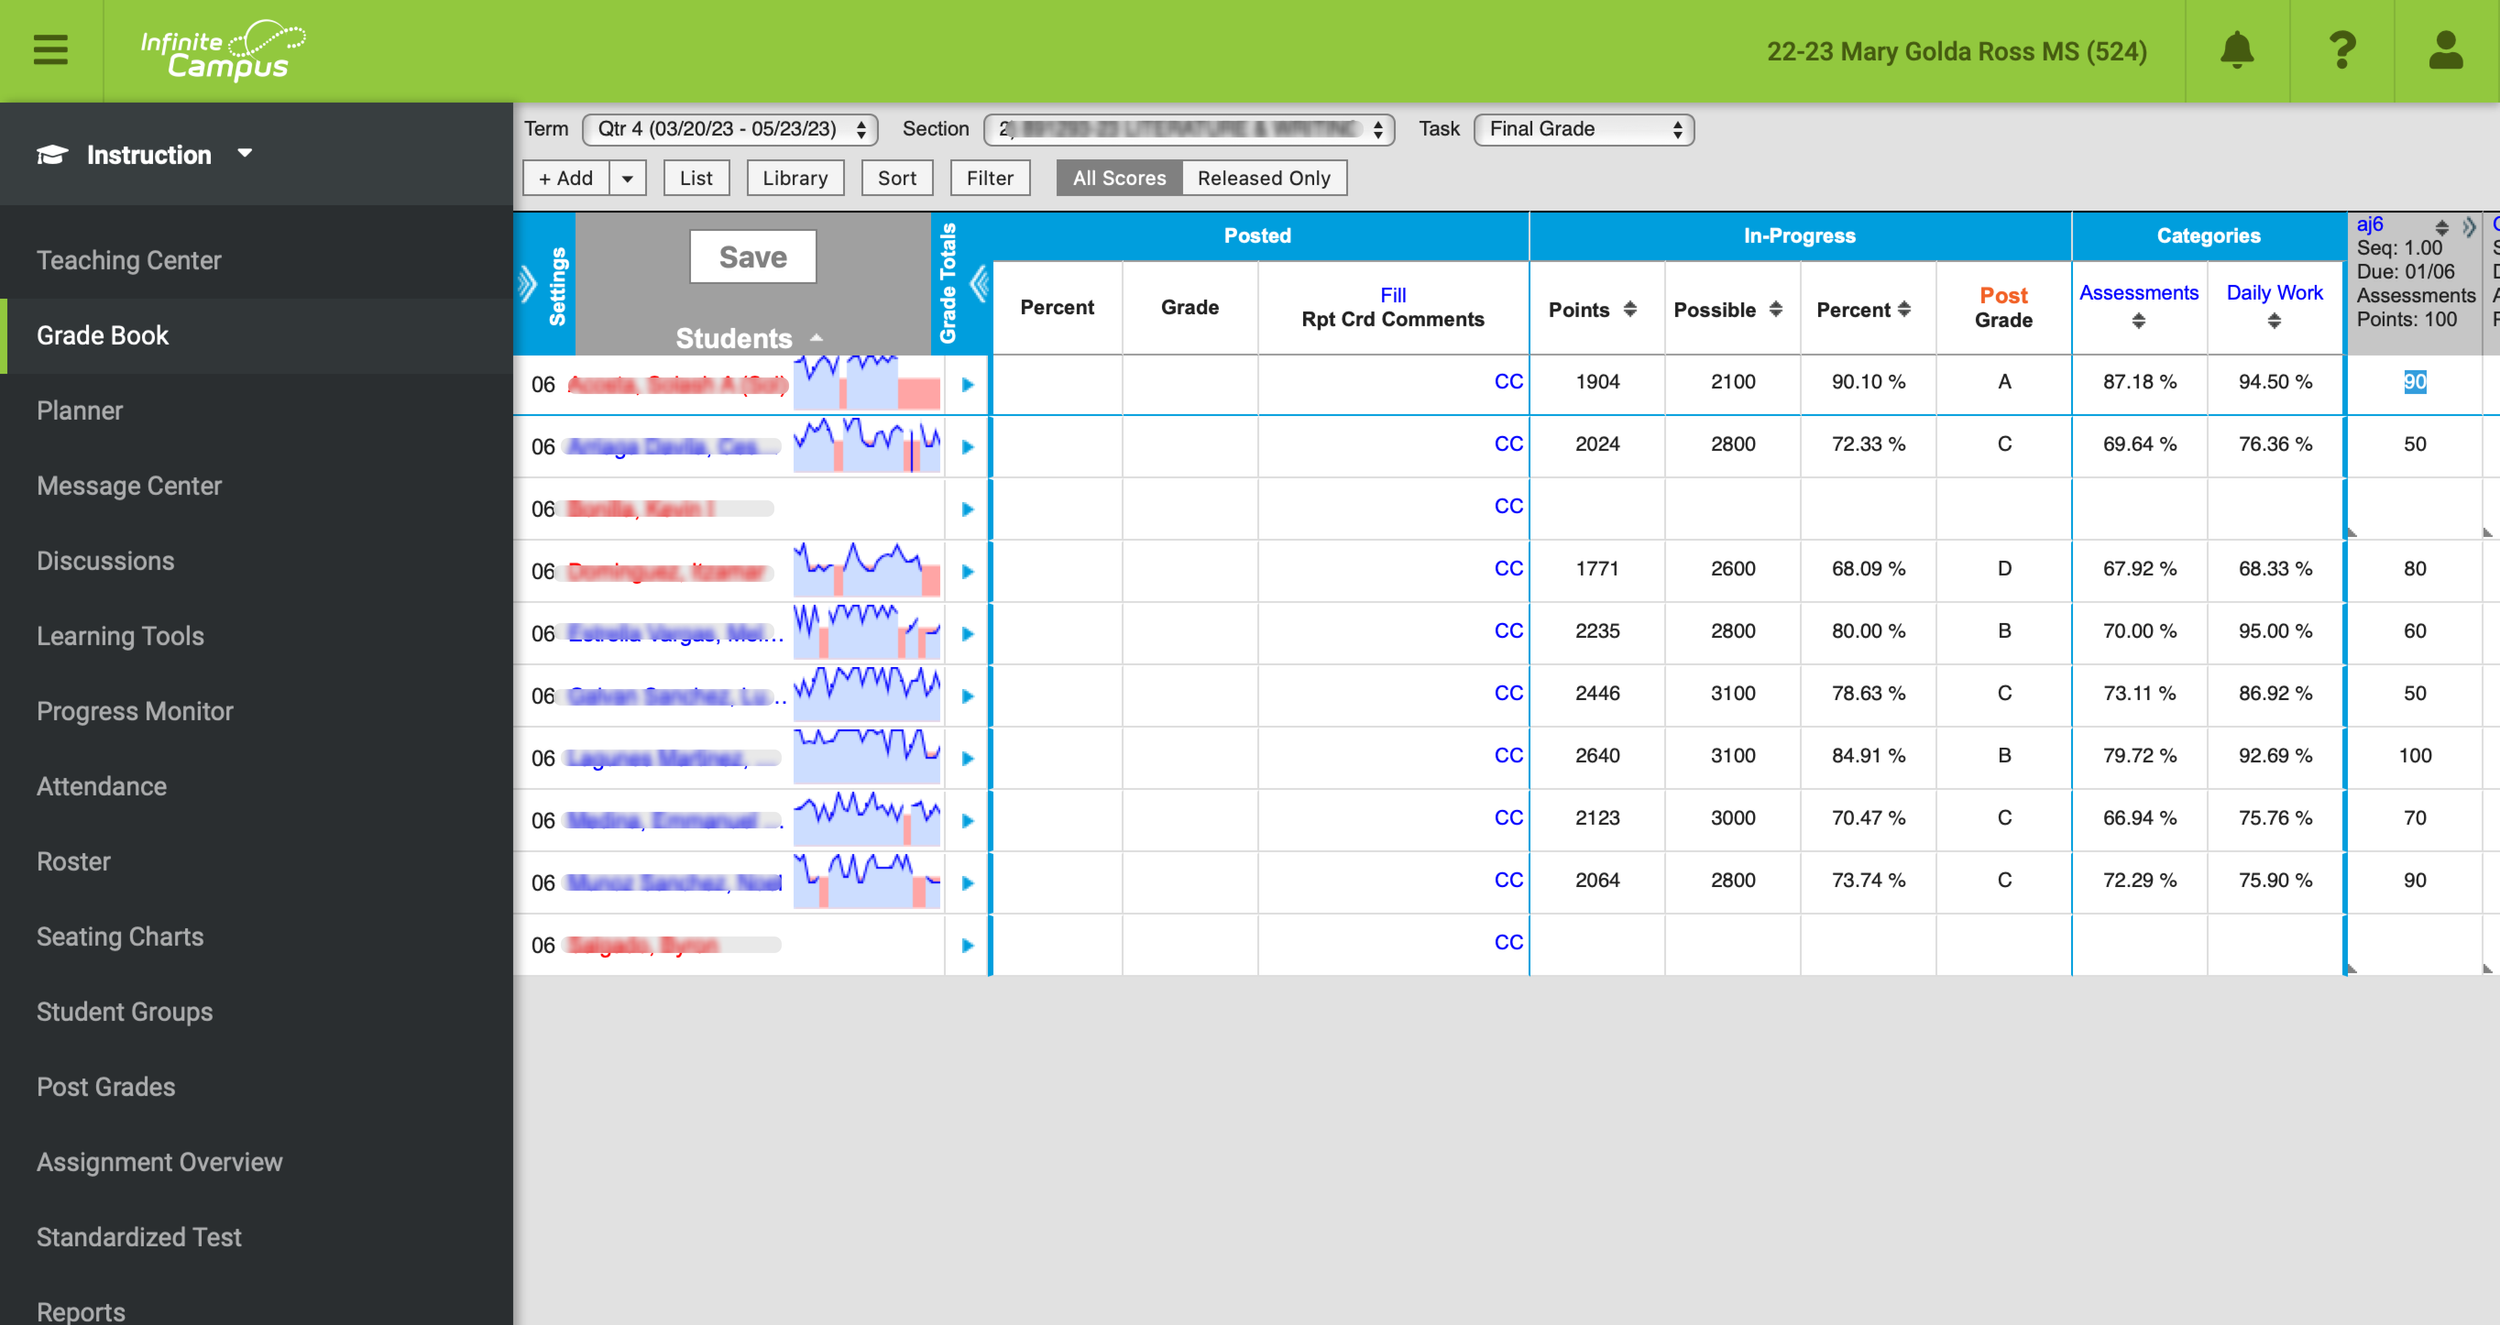Open the hamburger main menu
The height and width of the screenshot is (1325, 2500).
coord(50,50)
